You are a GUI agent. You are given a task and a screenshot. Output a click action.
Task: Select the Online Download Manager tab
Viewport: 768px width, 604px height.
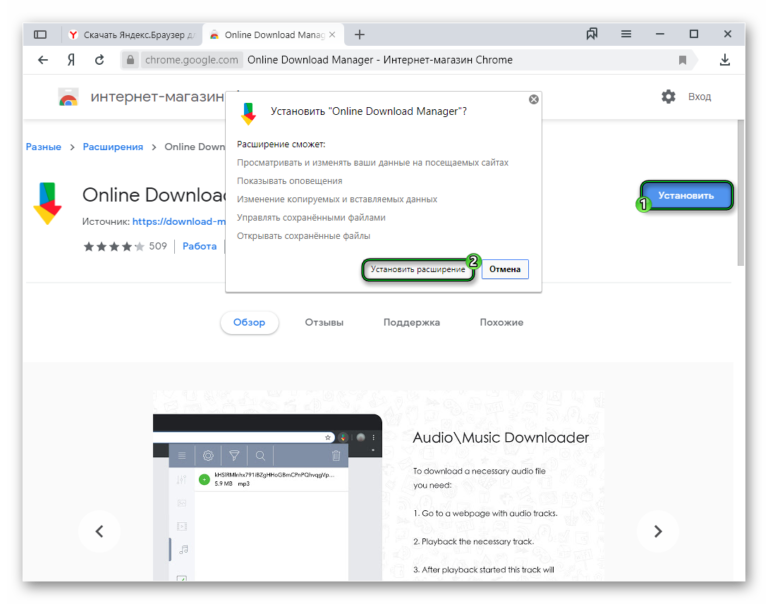[272, 35]
